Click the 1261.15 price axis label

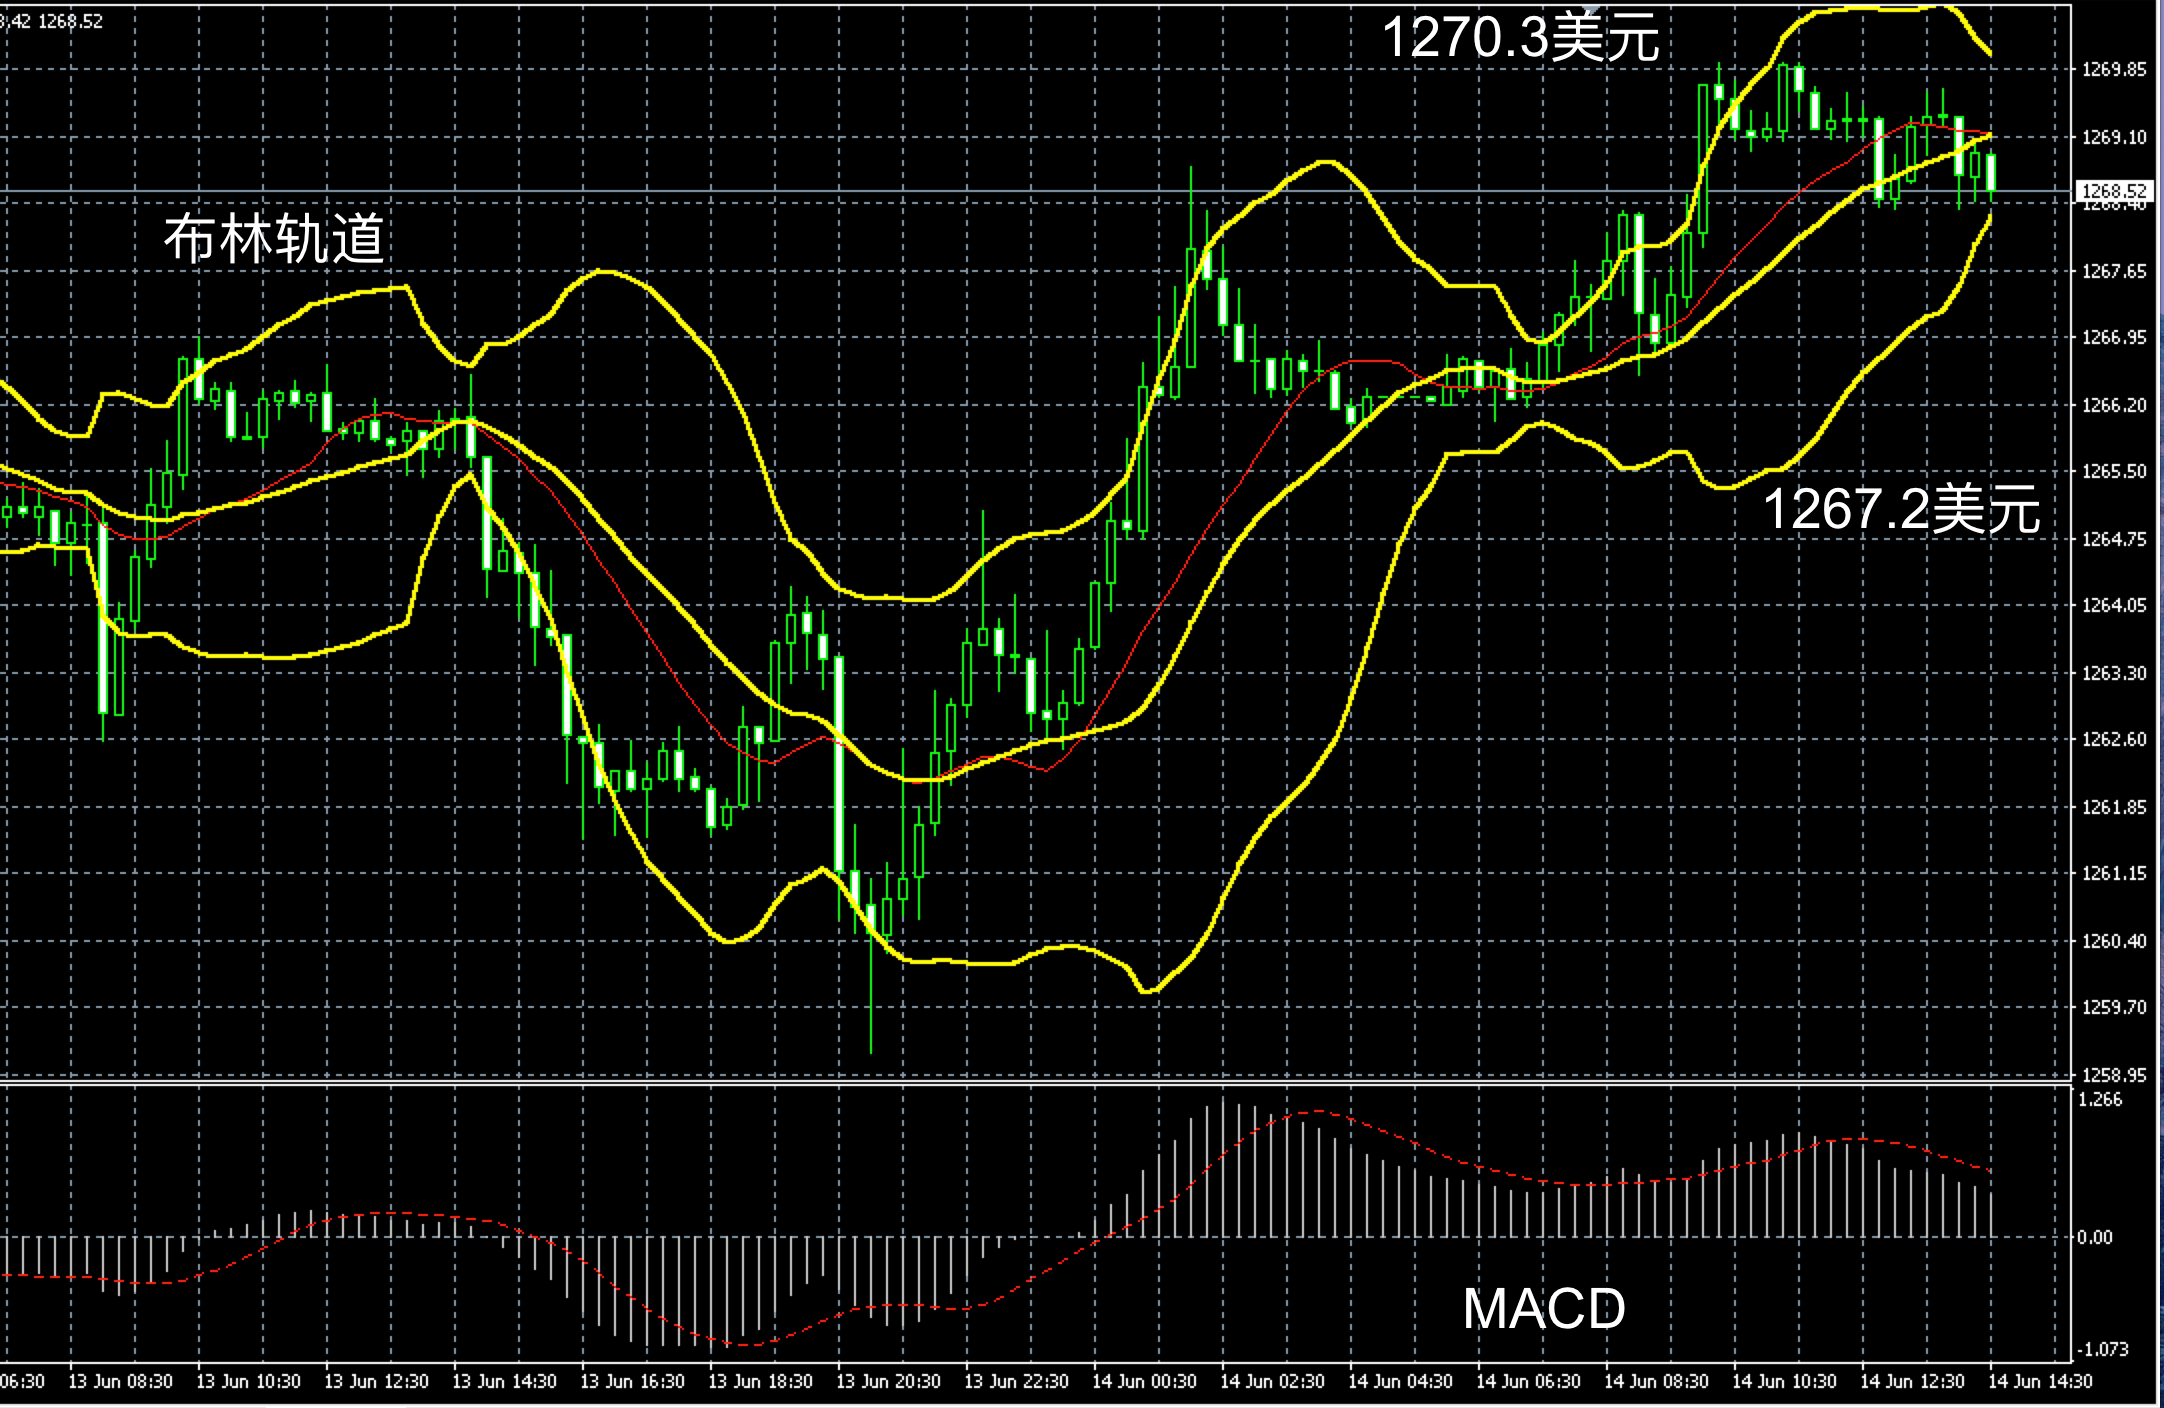[x=2114, y=873]
